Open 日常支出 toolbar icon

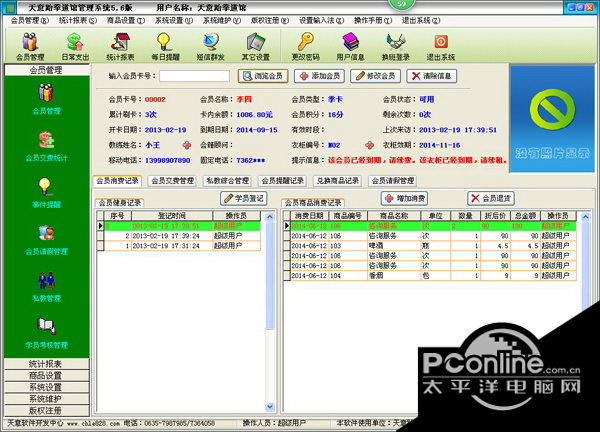tap(75, 47)
